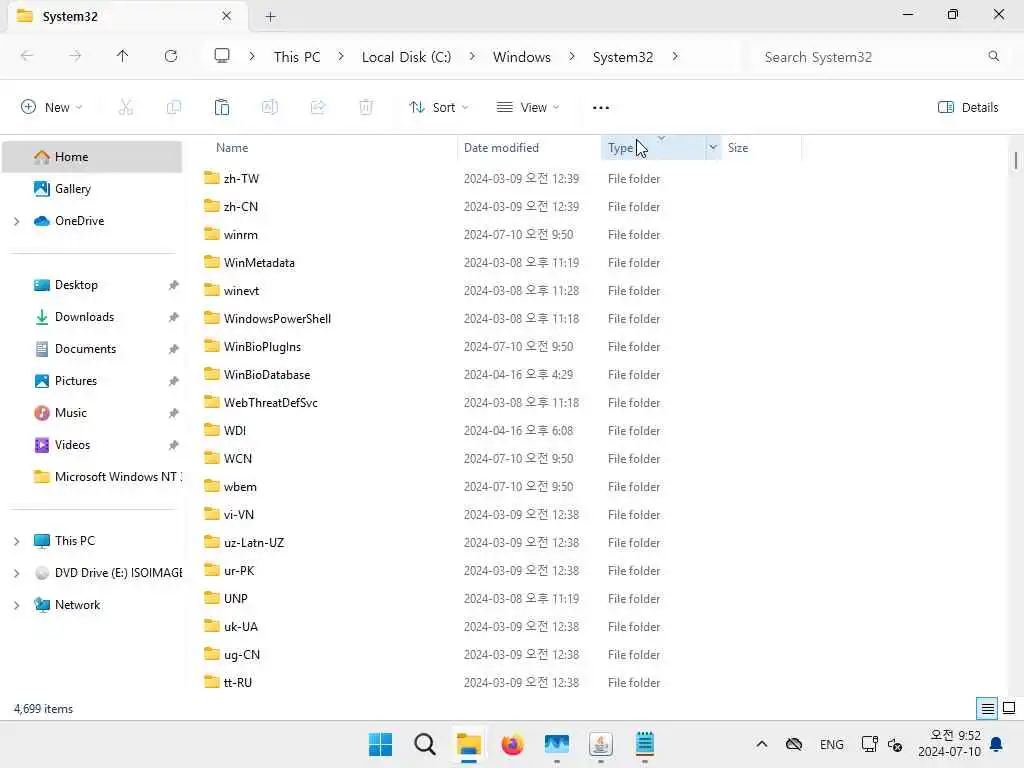
Task: Select Home in the navigation pane
Action: point(92,157)
